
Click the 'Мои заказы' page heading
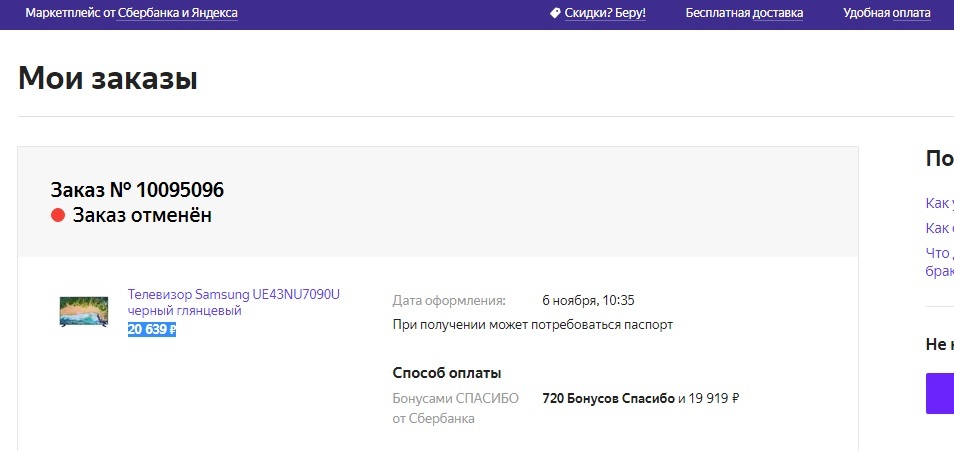coord(108,78)
